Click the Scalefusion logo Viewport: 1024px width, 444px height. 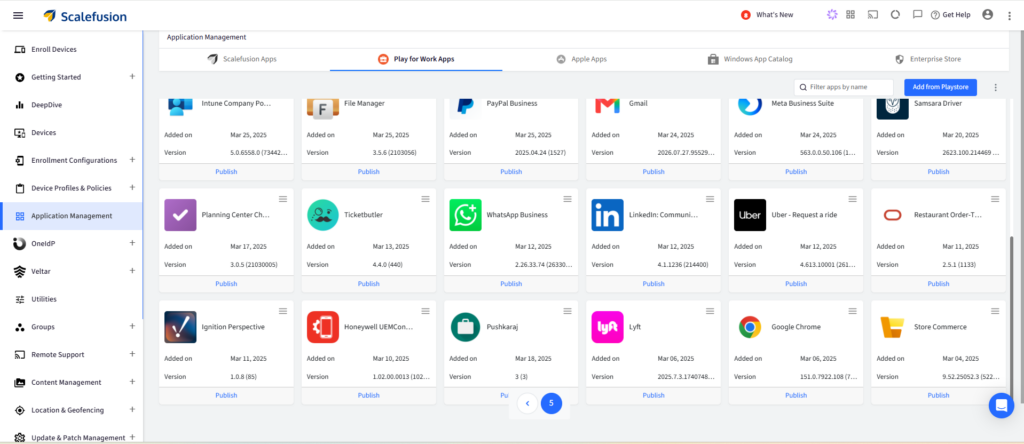point(85,16)
